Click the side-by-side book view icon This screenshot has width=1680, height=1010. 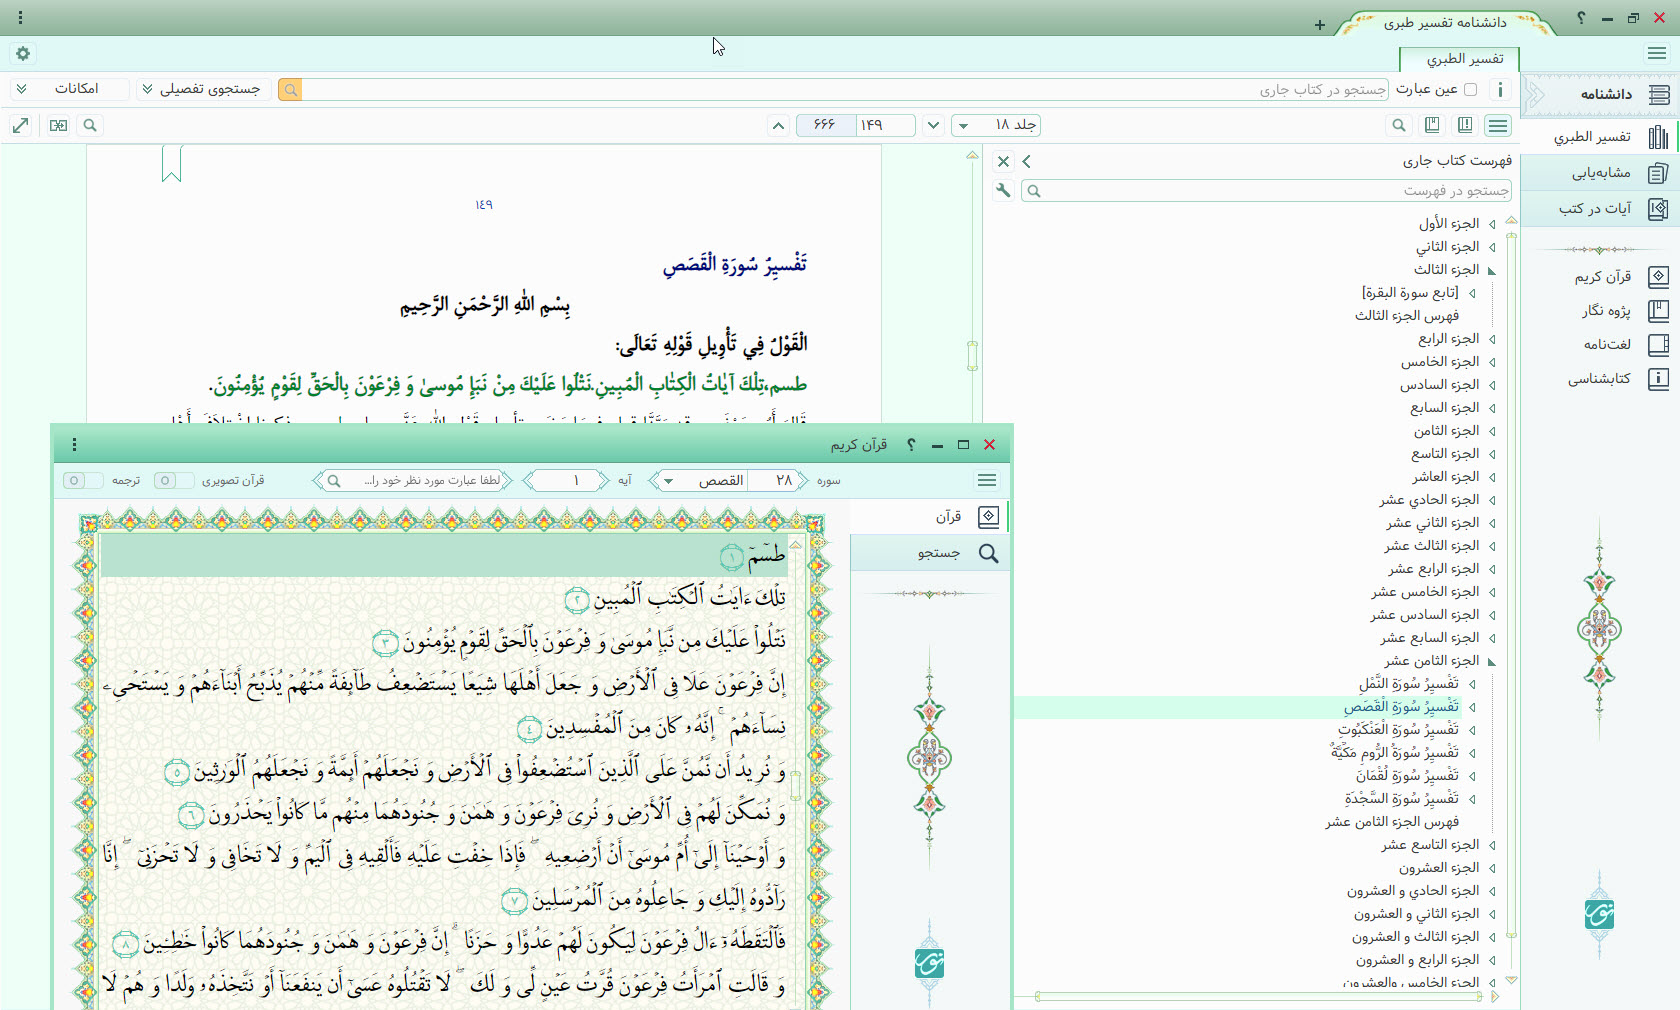[x=58, y=125]
